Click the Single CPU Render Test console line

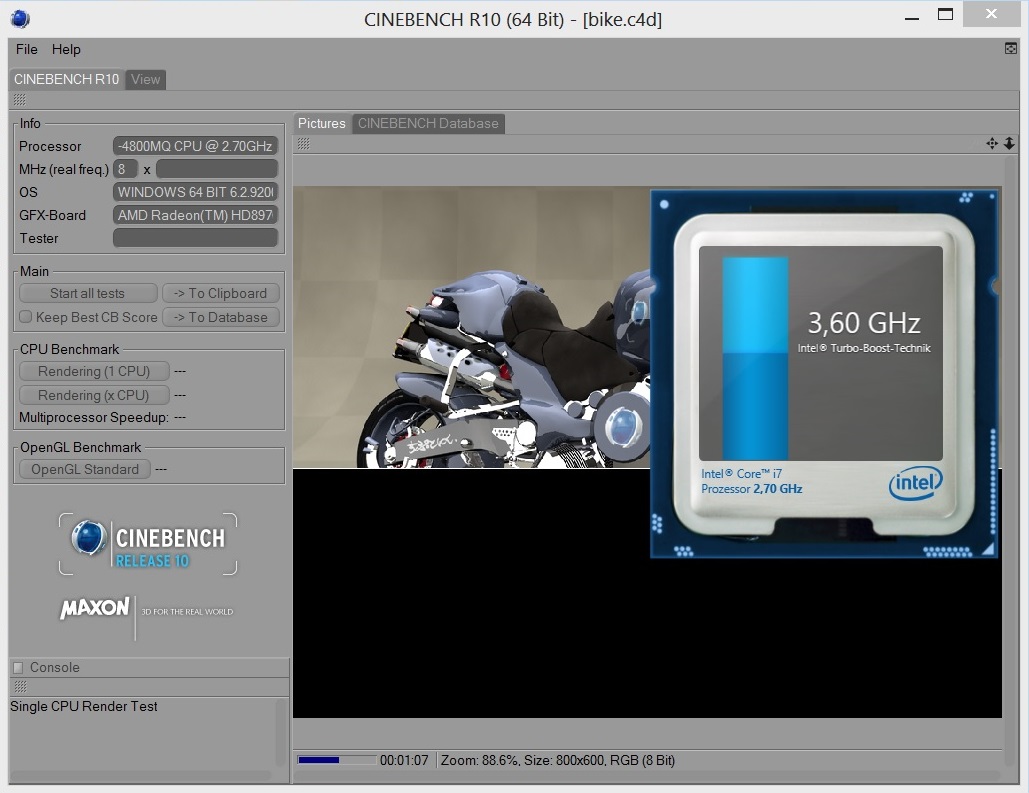click(x=84, y=706)
